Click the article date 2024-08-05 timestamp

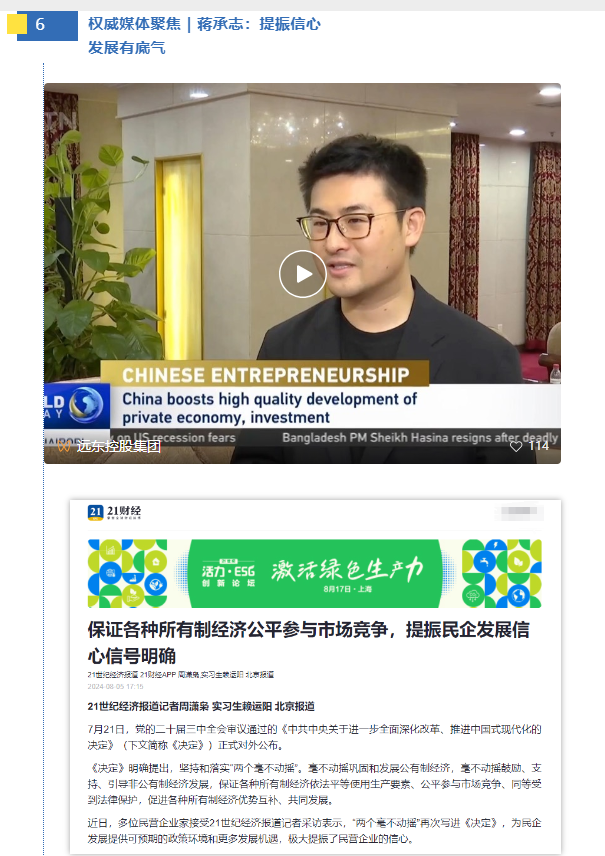pyautogui.click(x=115, y=686)
